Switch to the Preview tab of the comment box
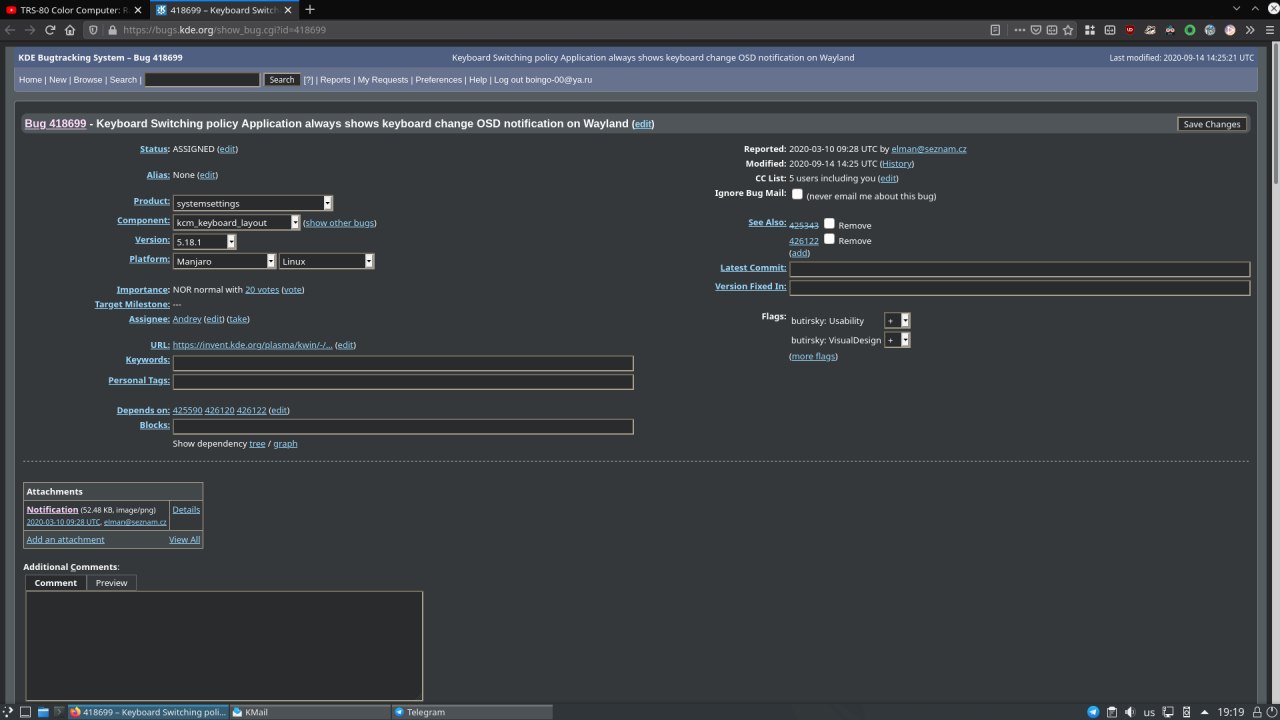The height and width of the screenshot is (720, 1280). [111, 583]
